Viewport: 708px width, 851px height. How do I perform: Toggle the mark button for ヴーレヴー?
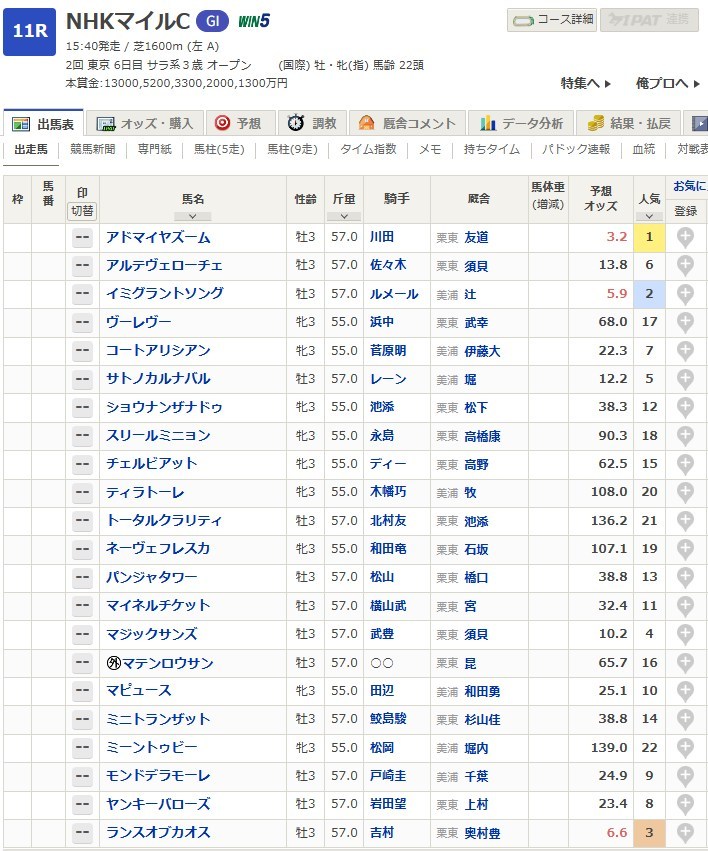(82, 322)
